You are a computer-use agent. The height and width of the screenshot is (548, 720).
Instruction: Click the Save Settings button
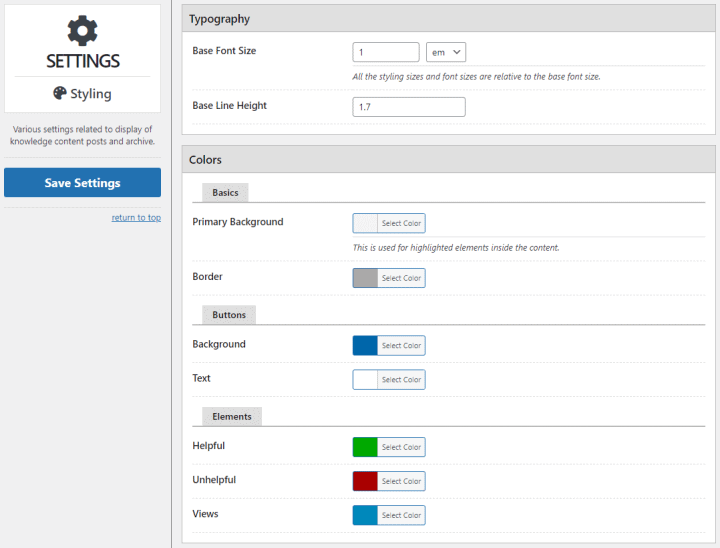pyautogui.click(x=83, y=182)
